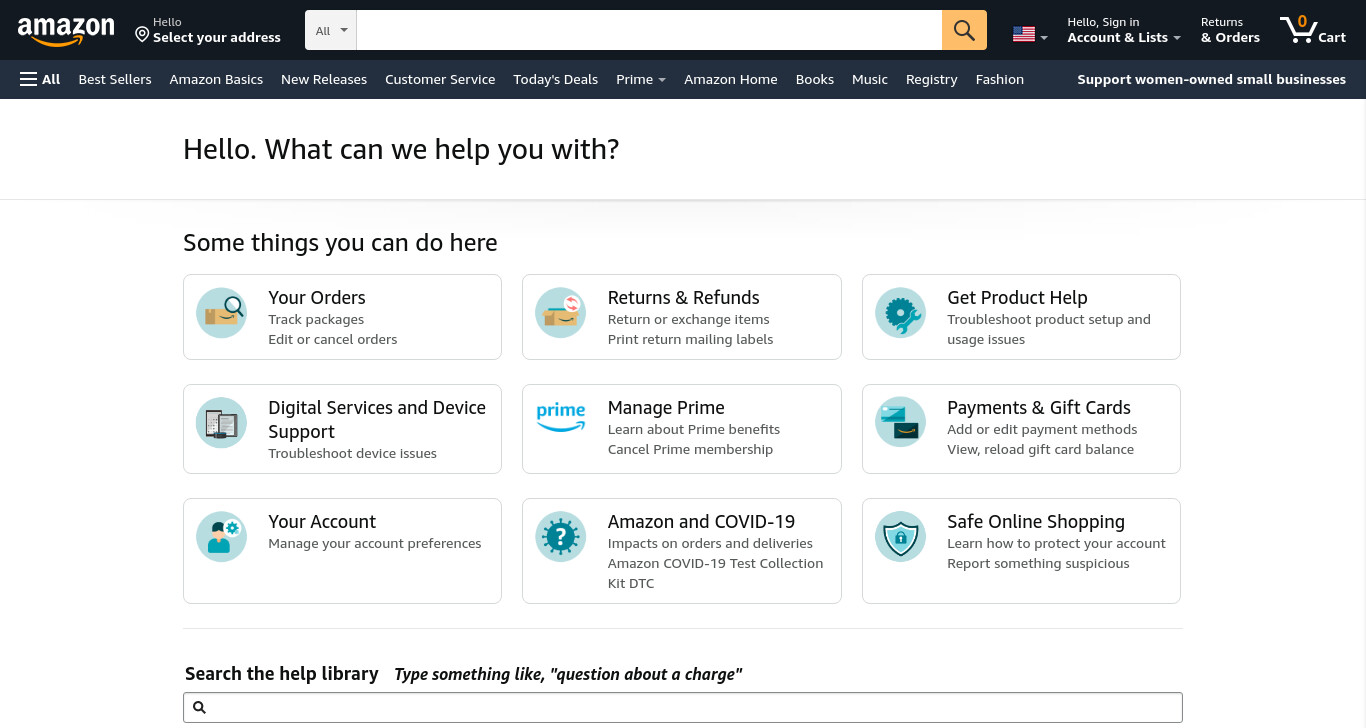The width and height of the screenshot is (1366, 728).
Task: Click 'Track packages' text
Action: (x=316, y=320)
